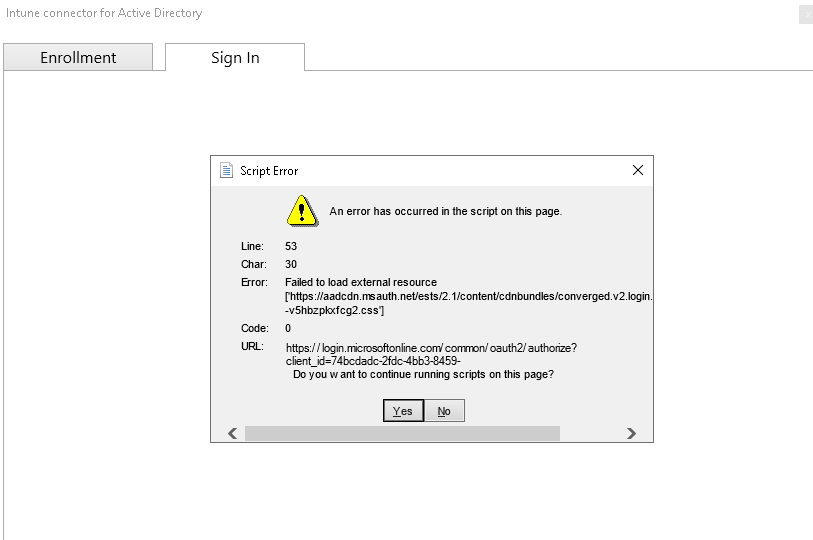Click the right arrow of horizontal scrollbar
Image resolution: width=813 pixels, height=540 pixels.
[631, 433]
